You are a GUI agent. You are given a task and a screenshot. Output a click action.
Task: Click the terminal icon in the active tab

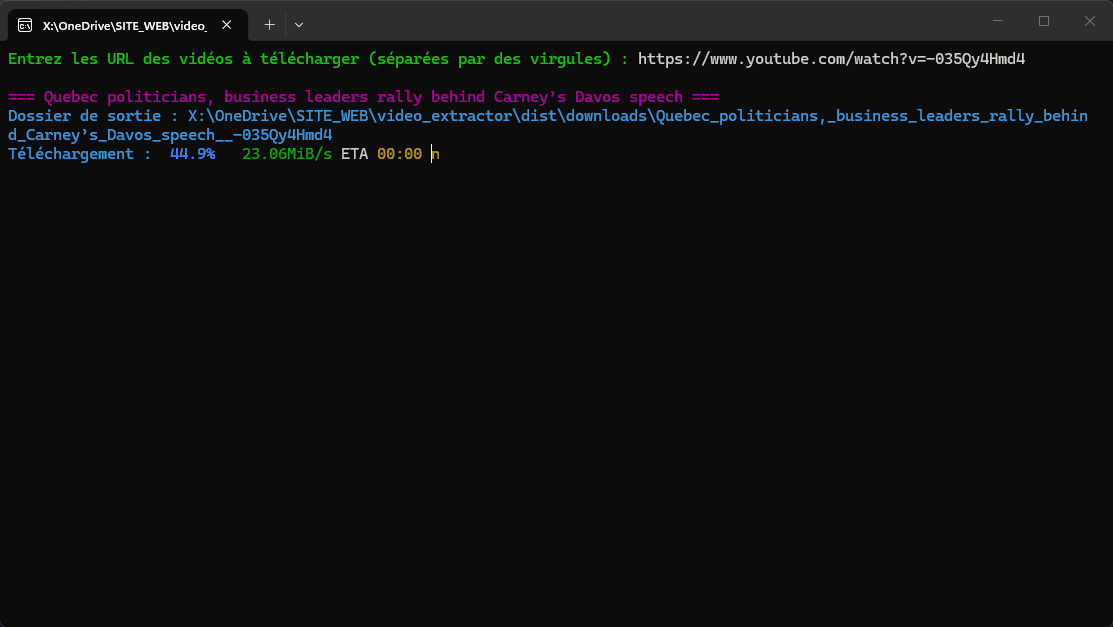click(x=26, y=24)
